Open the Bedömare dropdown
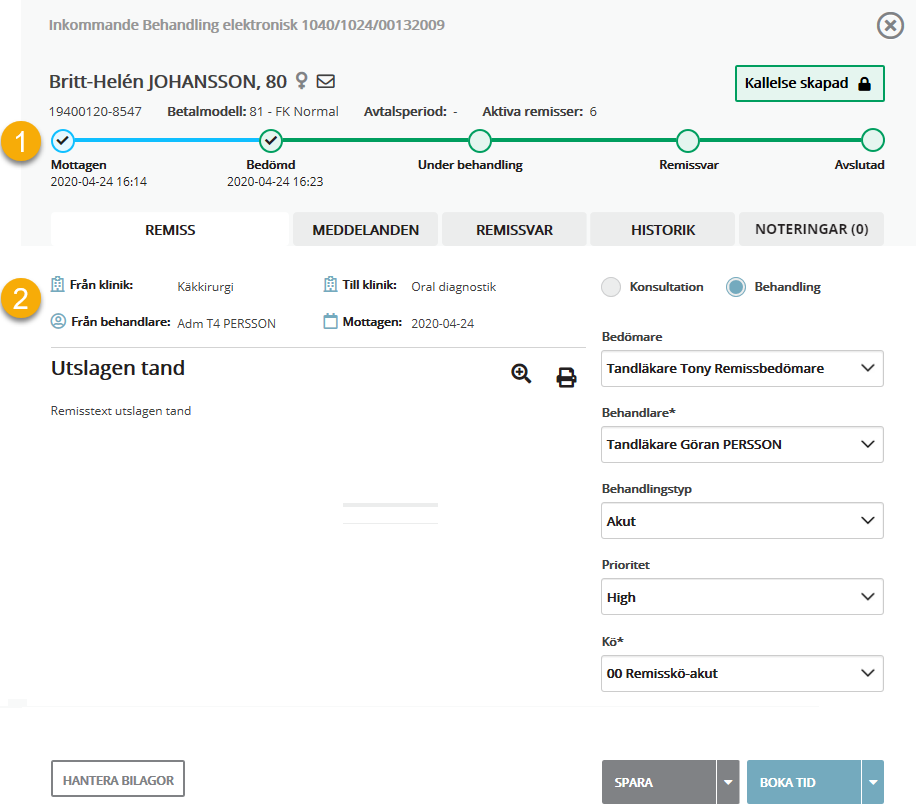 [743, 368]
